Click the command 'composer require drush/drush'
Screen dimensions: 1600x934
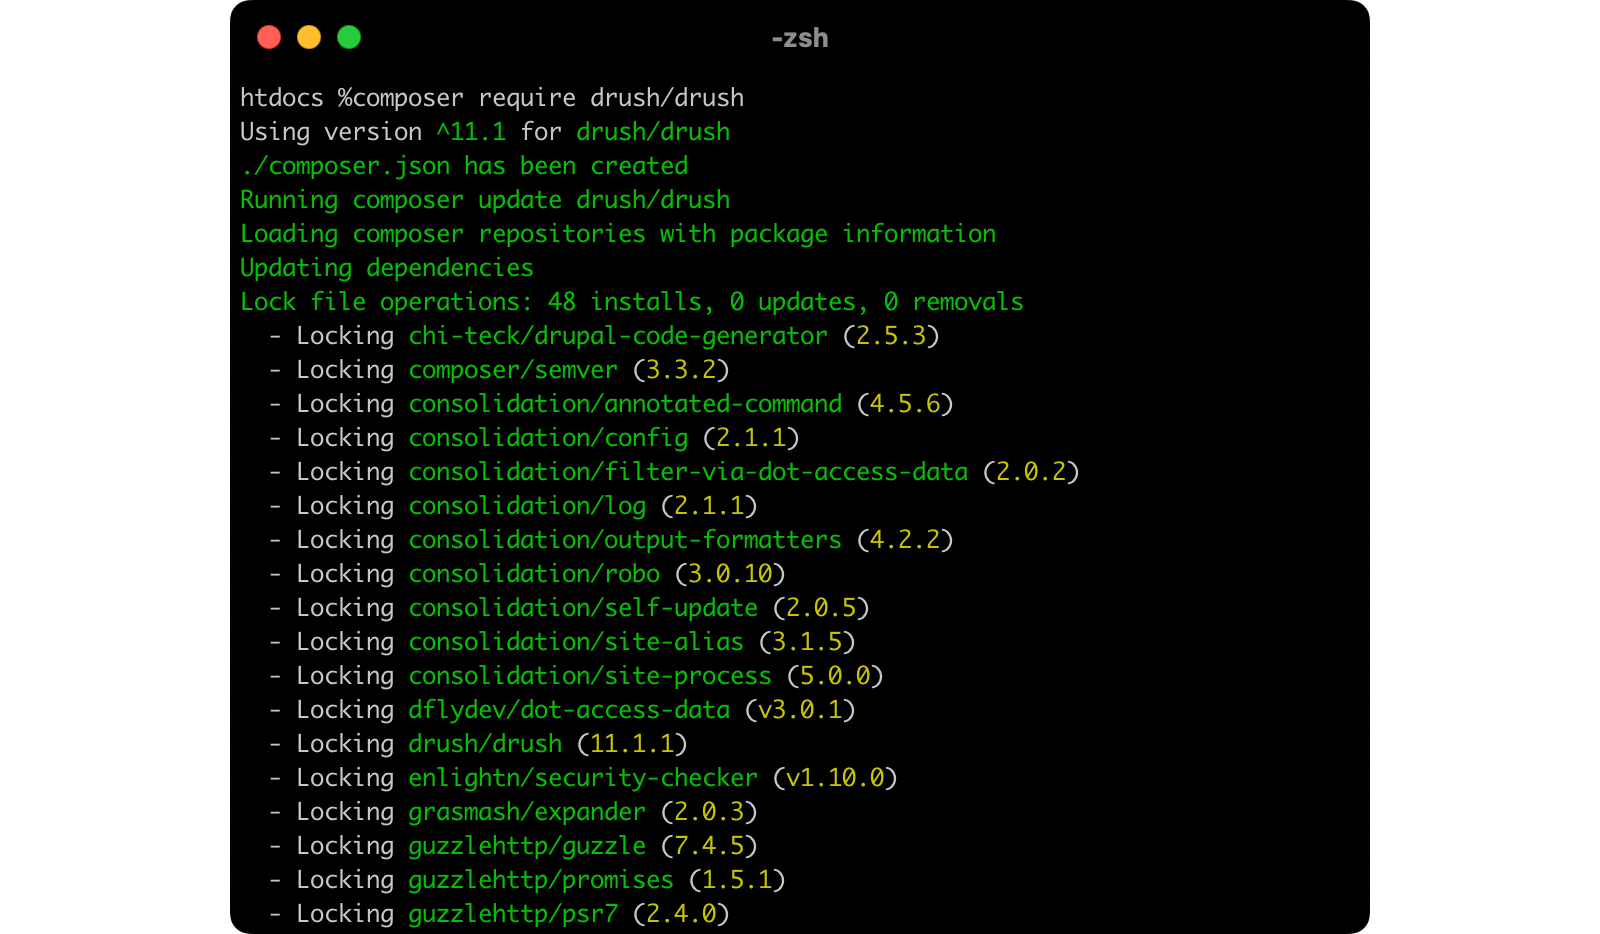click(548, 98)
